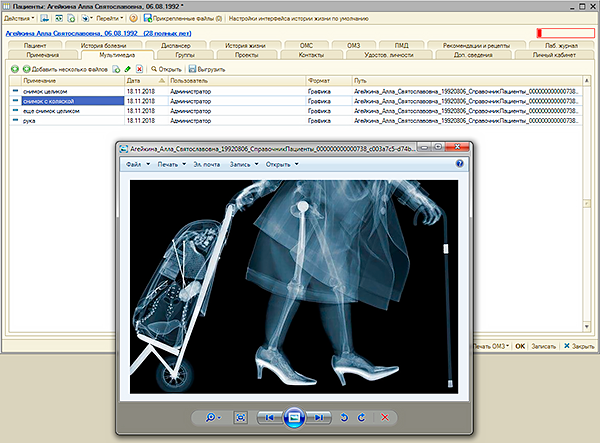Click the zoom magnifier in photo viewer
Screen dimensions: 600x443
coord(213,415)
